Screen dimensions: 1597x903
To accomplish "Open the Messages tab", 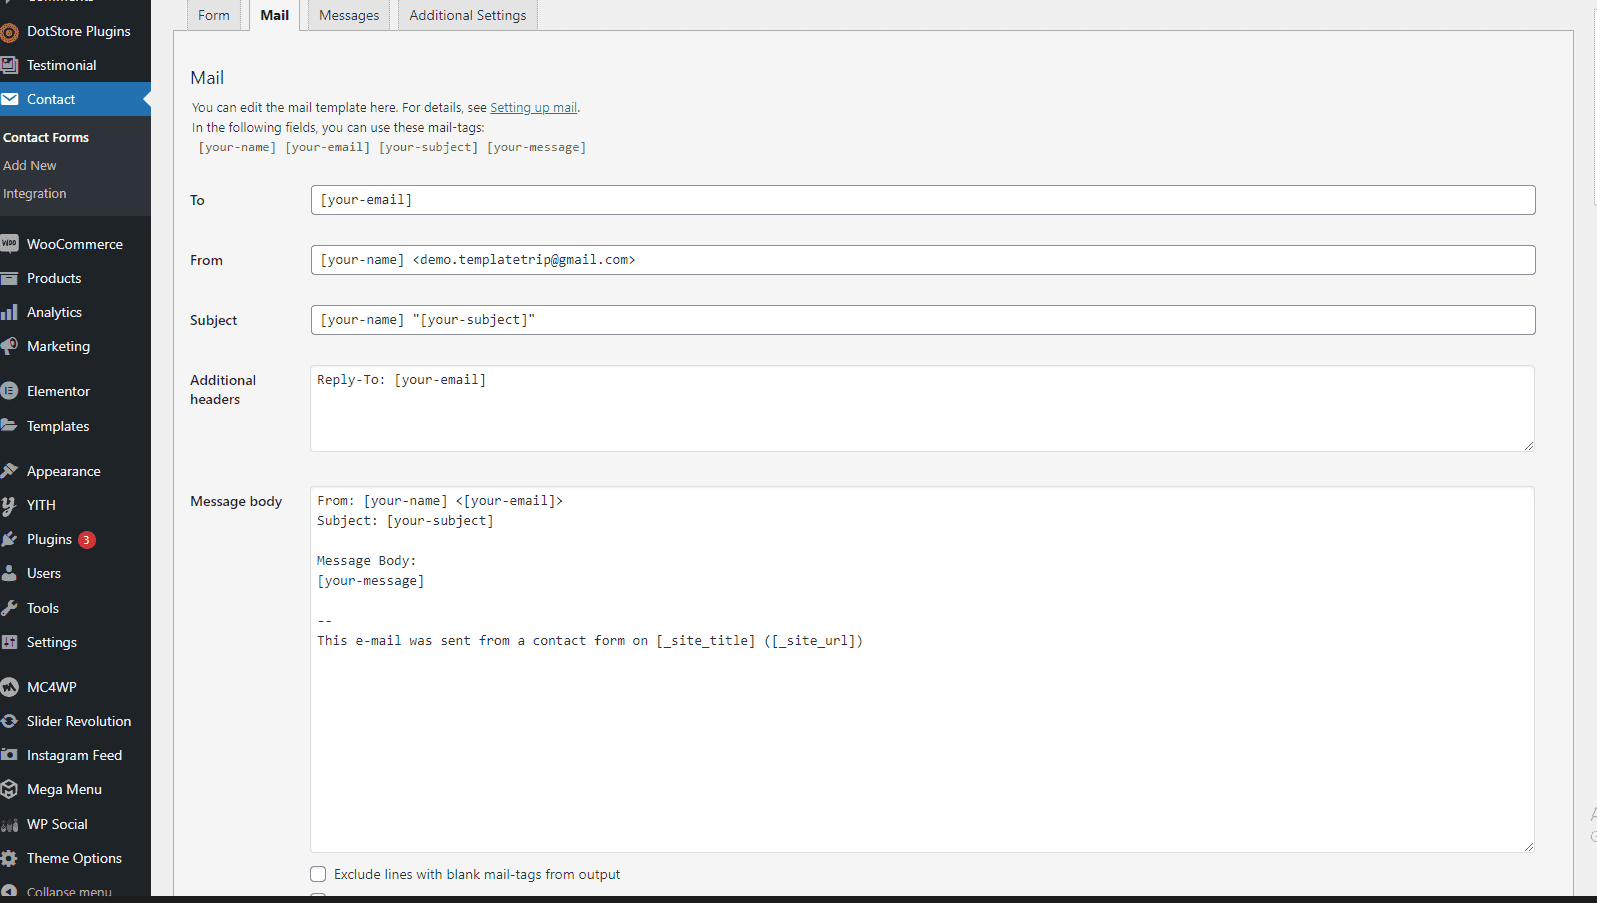I will (x=349, y=15).
